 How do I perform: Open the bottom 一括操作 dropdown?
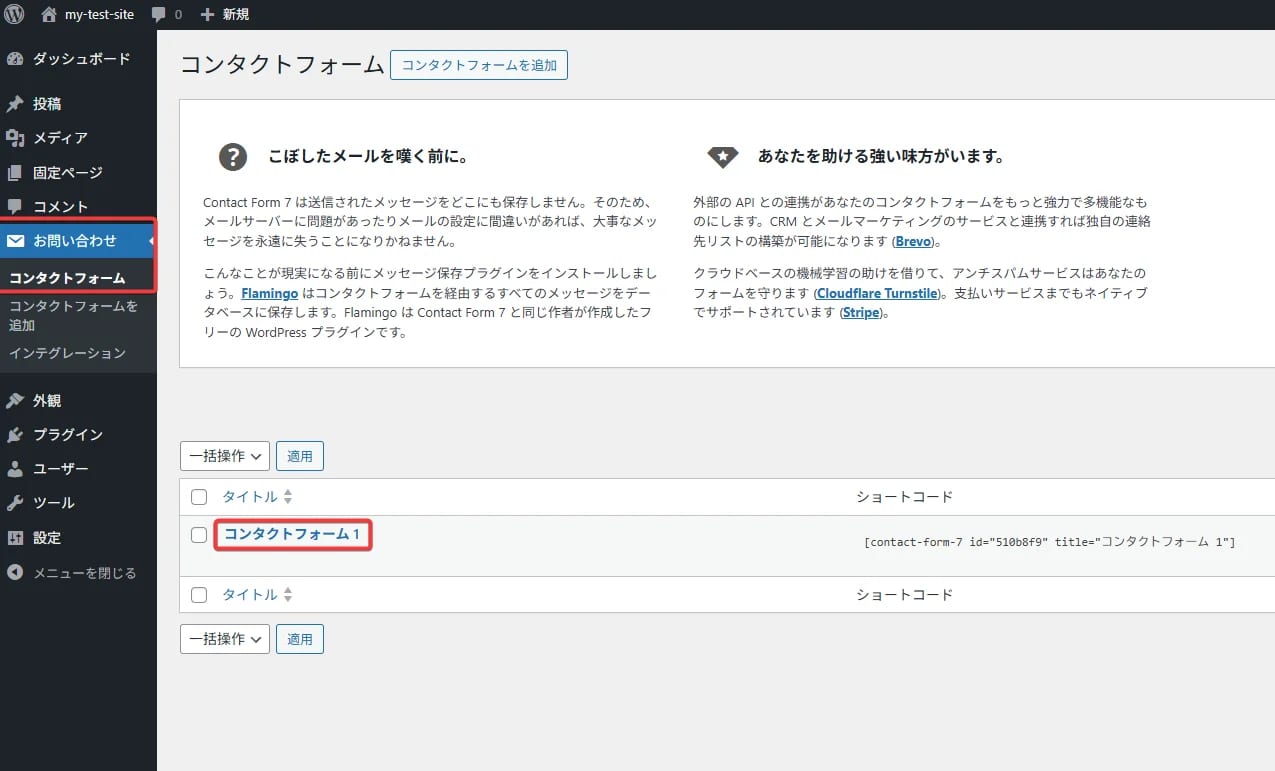[224, 639]
